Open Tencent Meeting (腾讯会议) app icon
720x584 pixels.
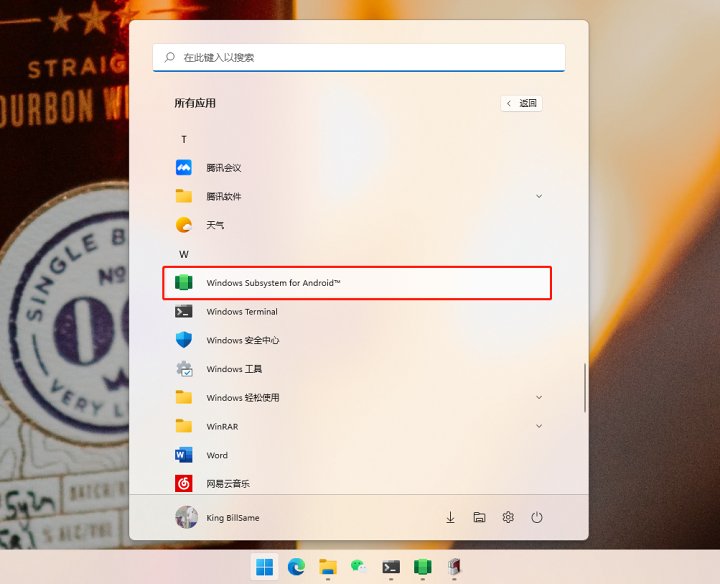(x=184, y=168)
